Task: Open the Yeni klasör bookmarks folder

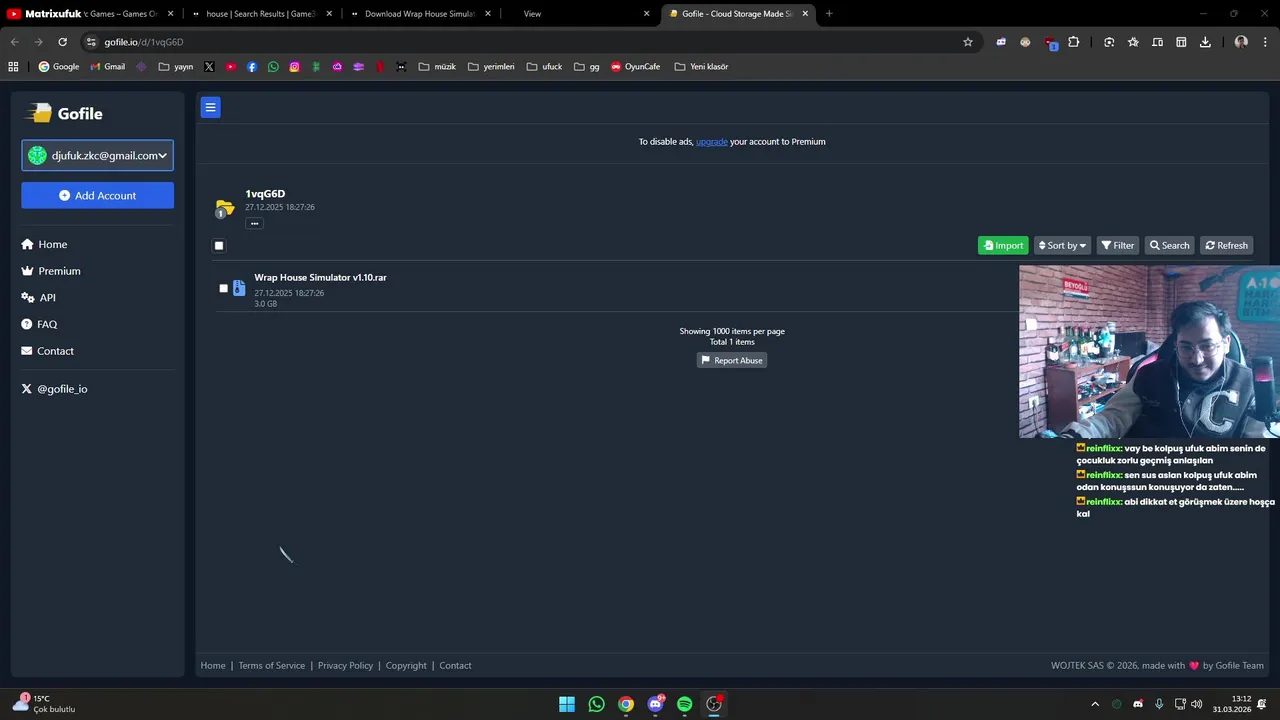Action: click(x=701, y=67)
